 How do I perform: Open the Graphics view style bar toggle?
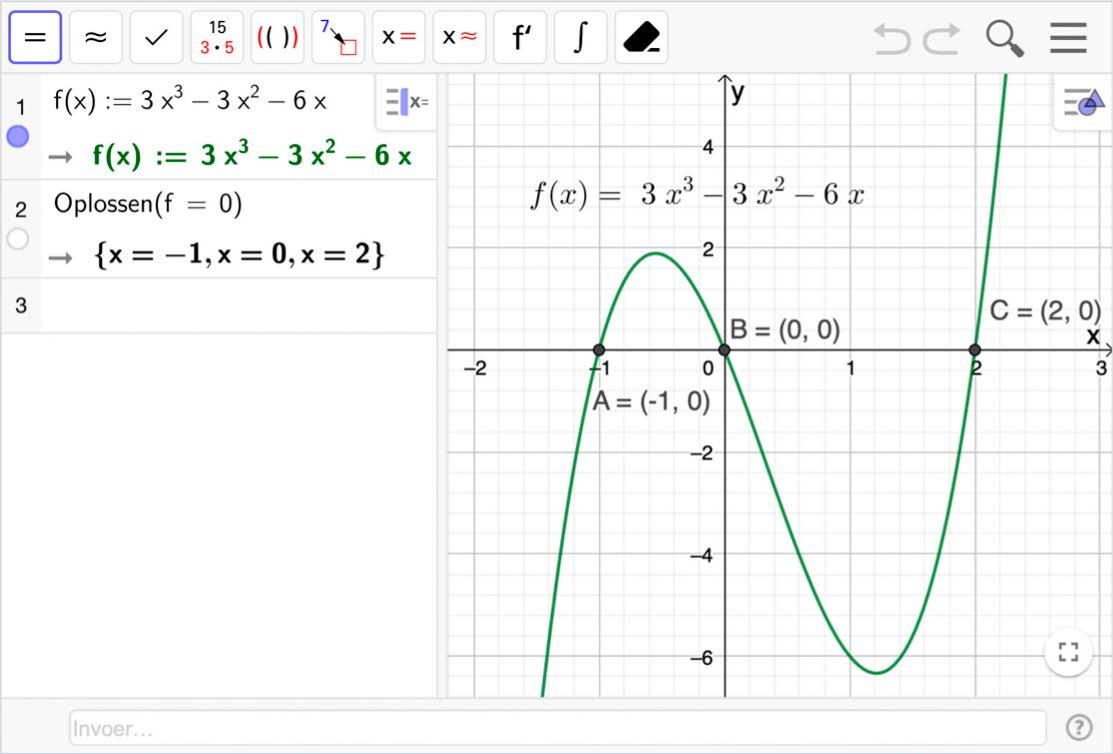[x=1083, y=102]
